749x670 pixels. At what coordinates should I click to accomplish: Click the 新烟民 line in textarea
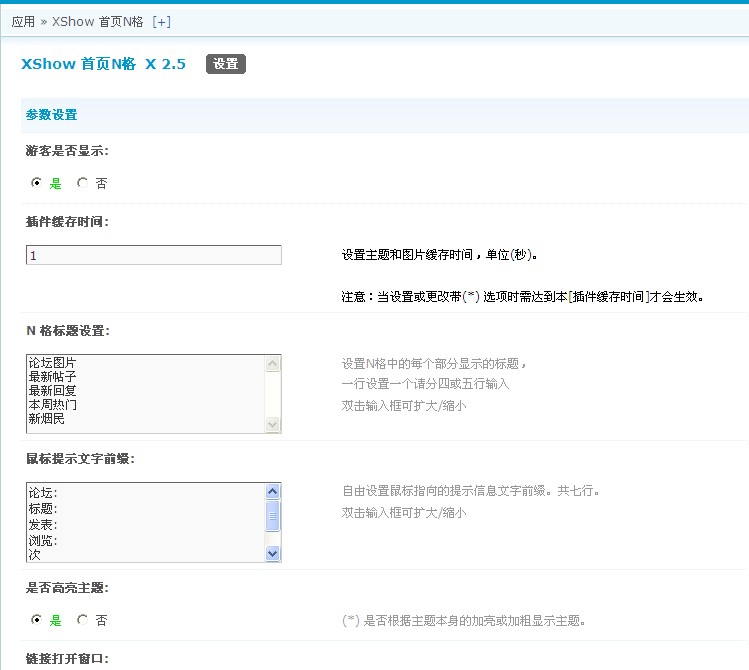46,419
